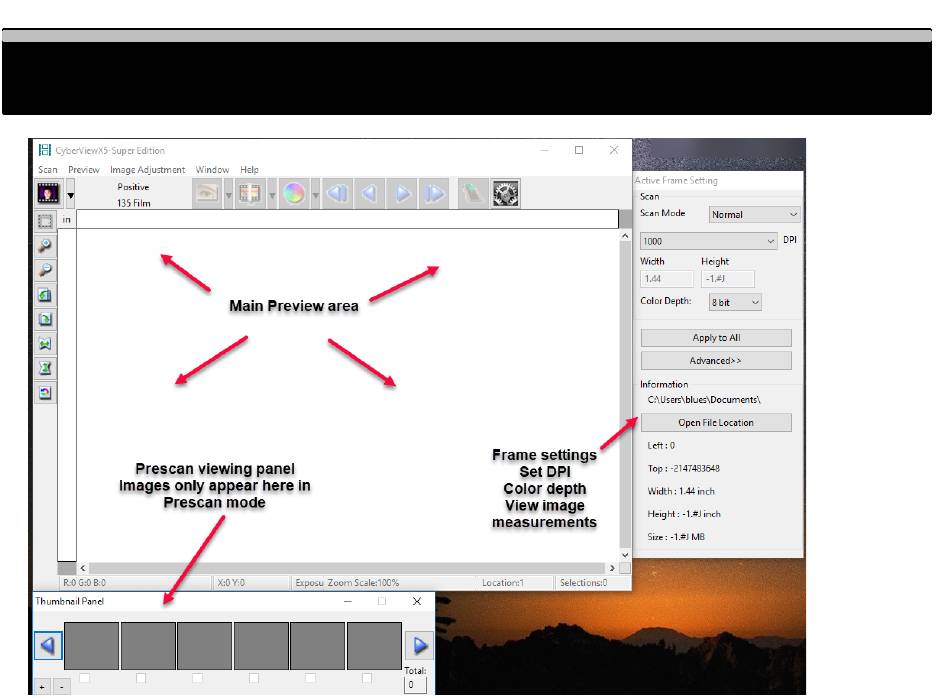Check the checkbox under the third thumbnail
This screenshot has width=950, height=698.
pyautogui.click(x=197, y=678)
